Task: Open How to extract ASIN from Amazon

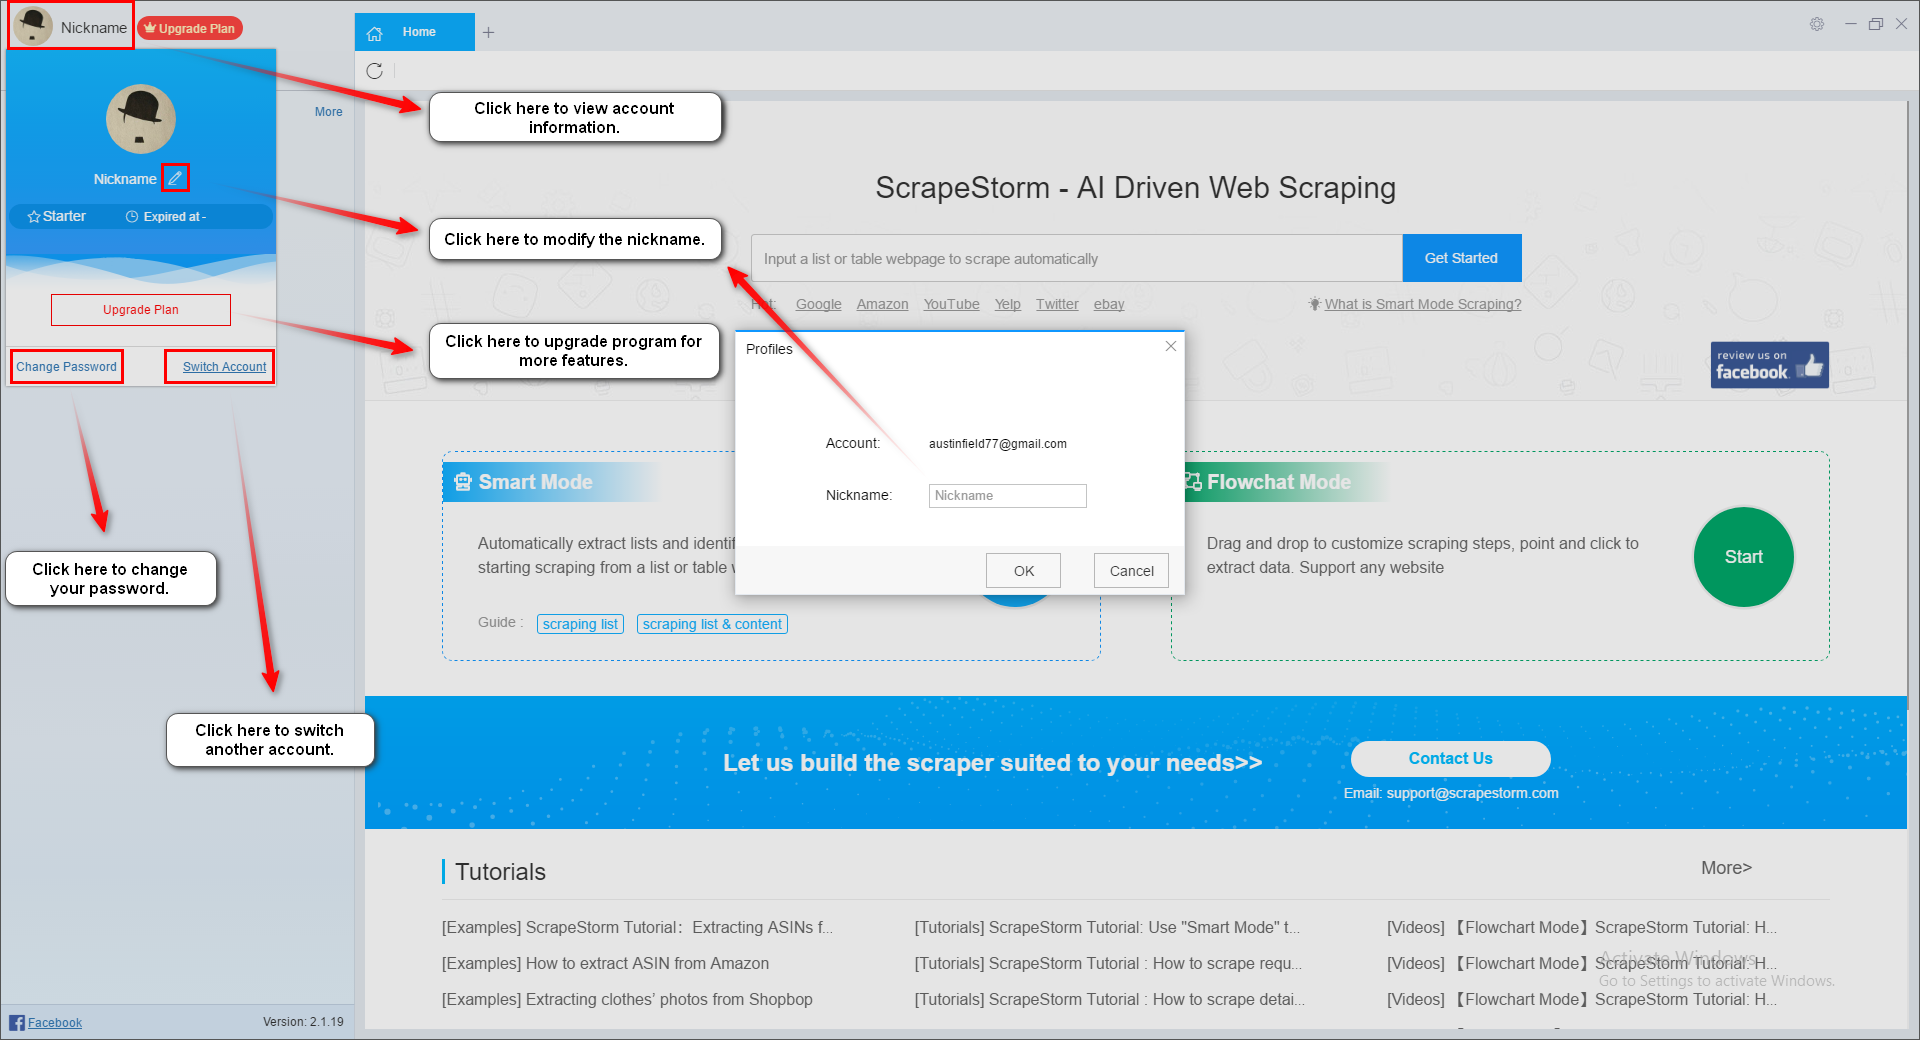Action: click(x=605, y=964)
